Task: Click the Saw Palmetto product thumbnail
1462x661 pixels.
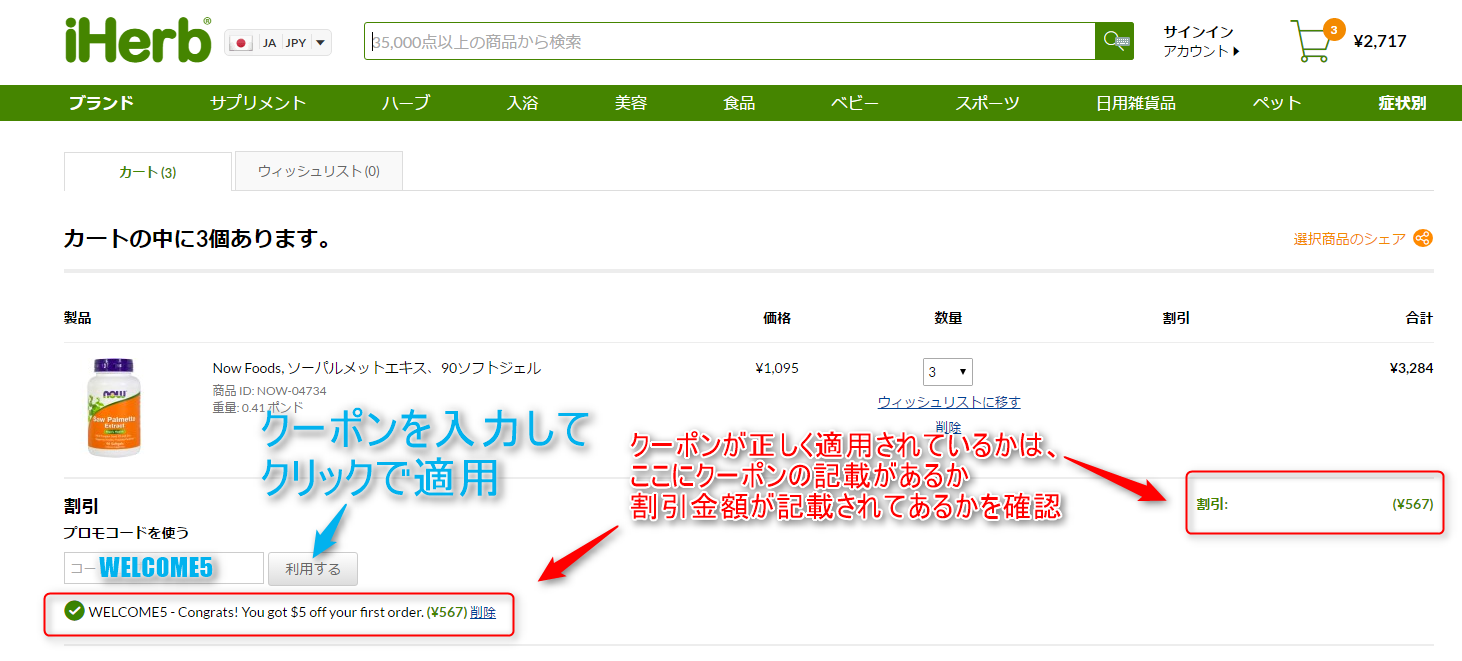Action: (x=112, y=407)
